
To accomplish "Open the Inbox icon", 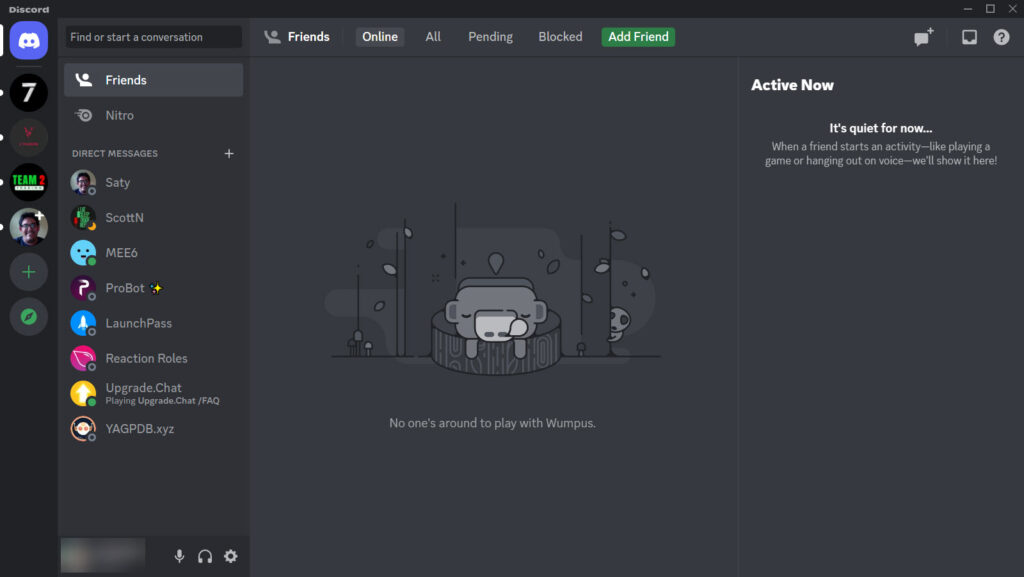I will (969, 37).
